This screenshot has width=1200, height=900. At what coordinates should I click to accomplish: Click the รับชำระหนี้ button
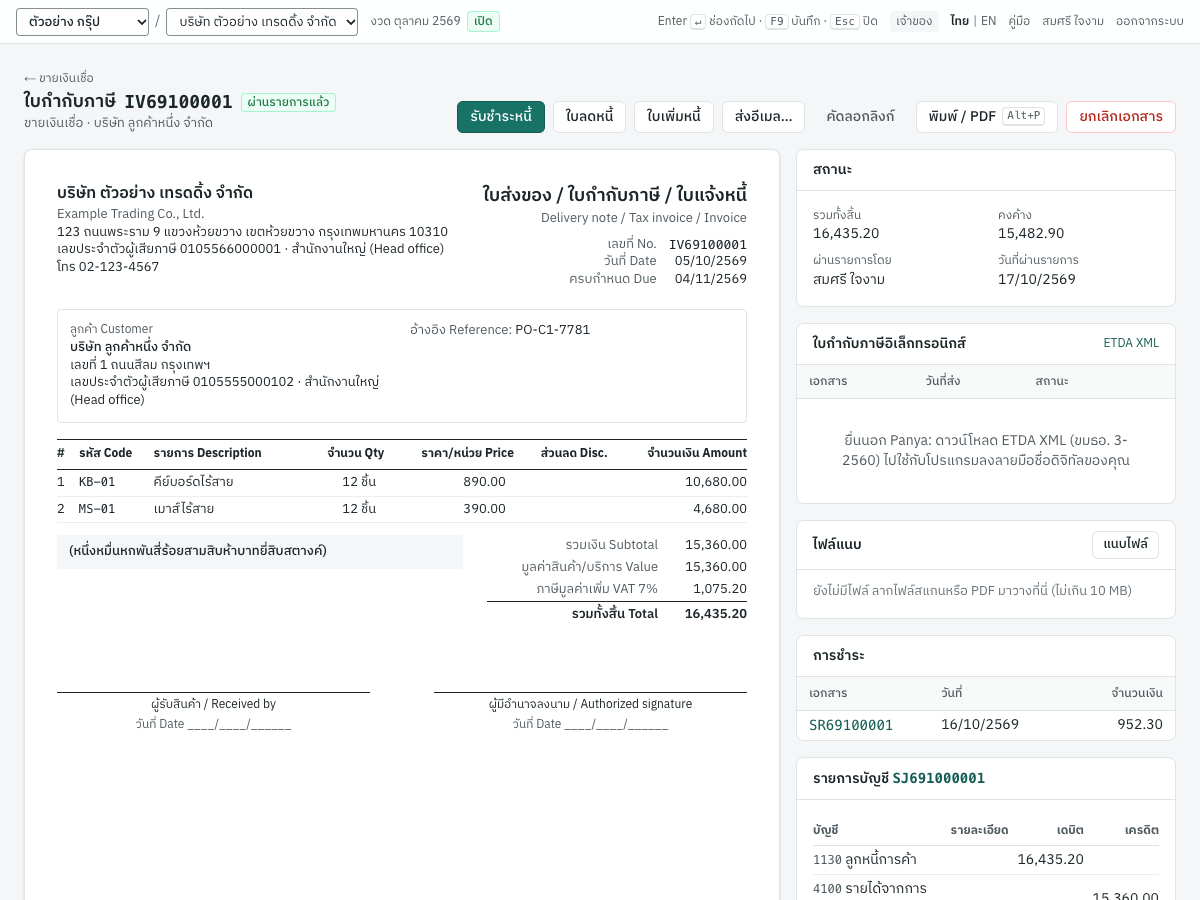(x=501, y=117)
